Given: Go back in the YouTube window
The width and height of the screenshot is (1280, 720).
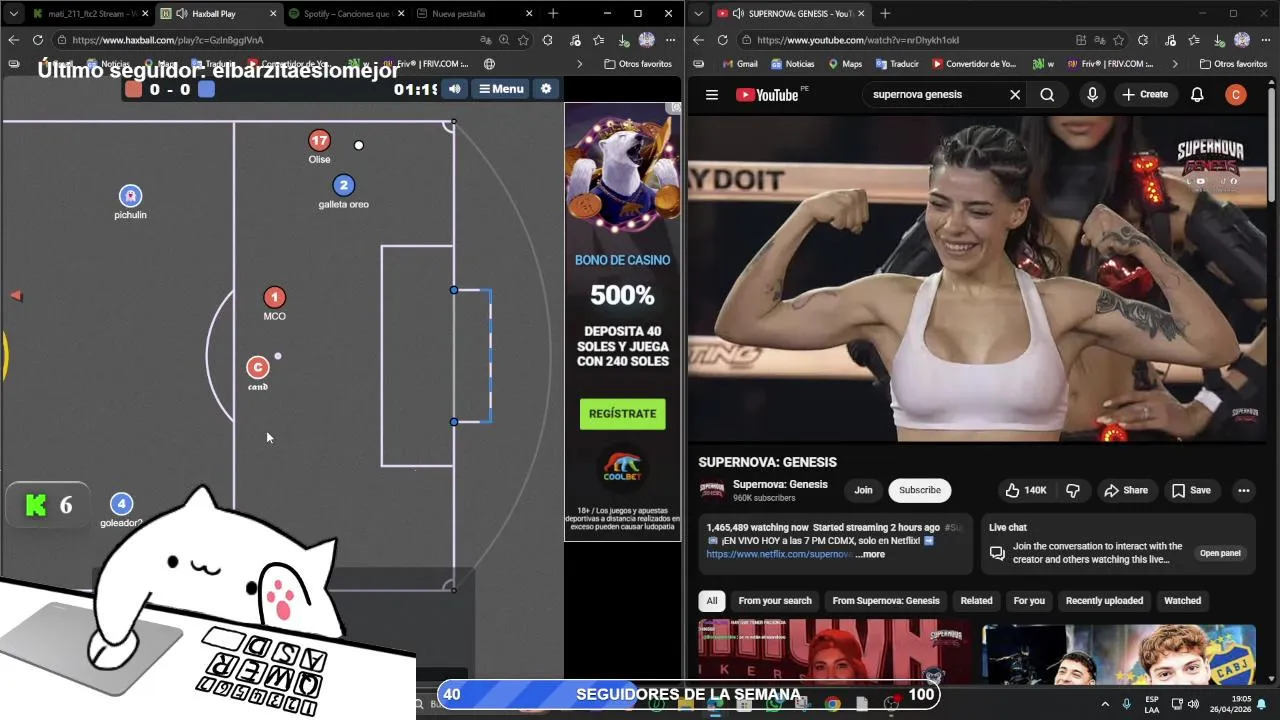Looking at the screenshot, I should (x=698, y=40).
